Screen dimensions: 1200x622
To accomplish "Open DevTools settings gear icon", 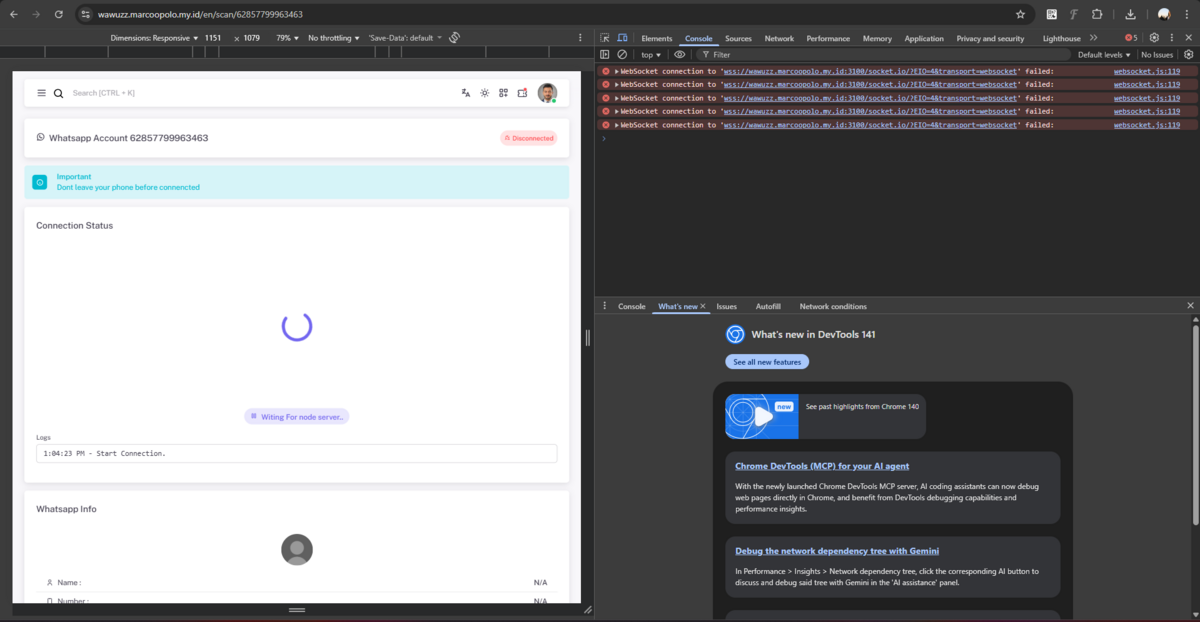I will pos(1154,38).
